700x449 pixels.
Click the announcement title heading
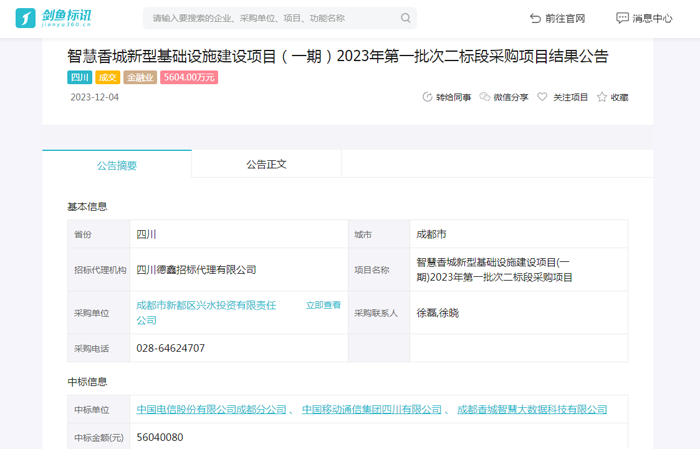point(338,56)
